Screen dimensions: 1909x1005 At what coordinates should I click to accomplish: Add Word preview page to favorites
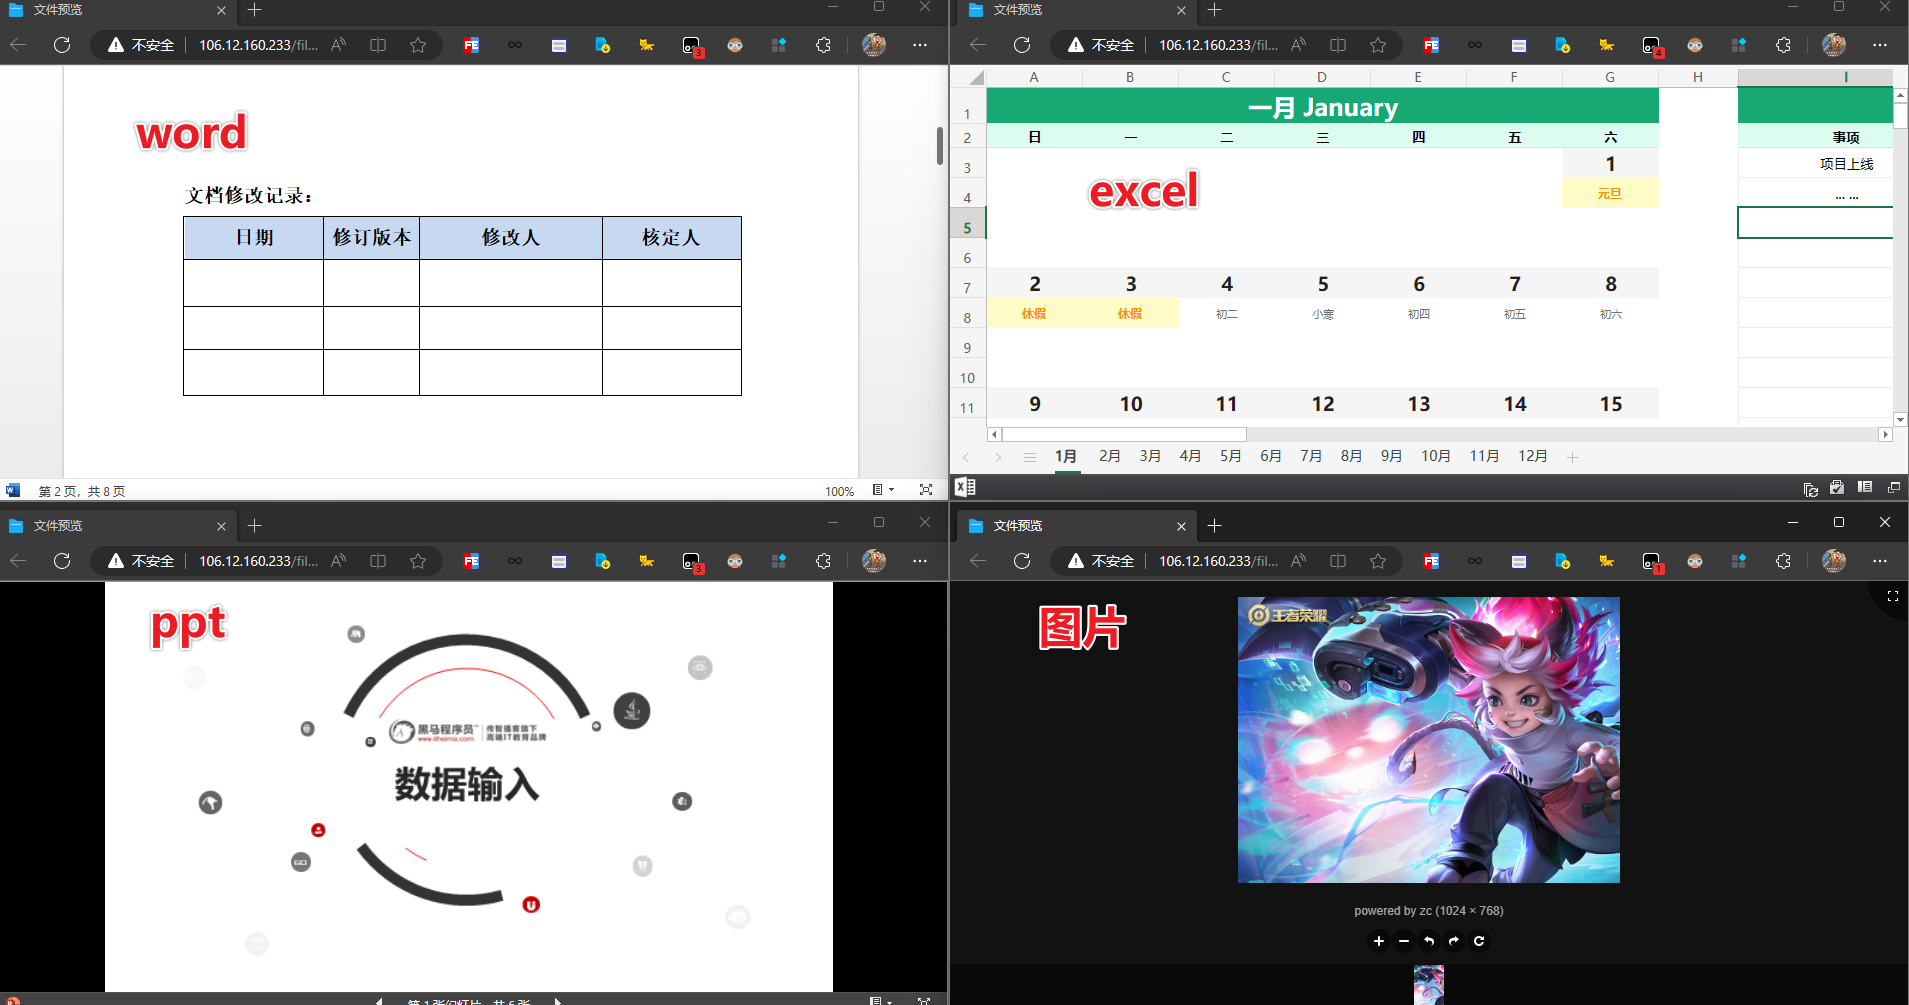[418, 45]
